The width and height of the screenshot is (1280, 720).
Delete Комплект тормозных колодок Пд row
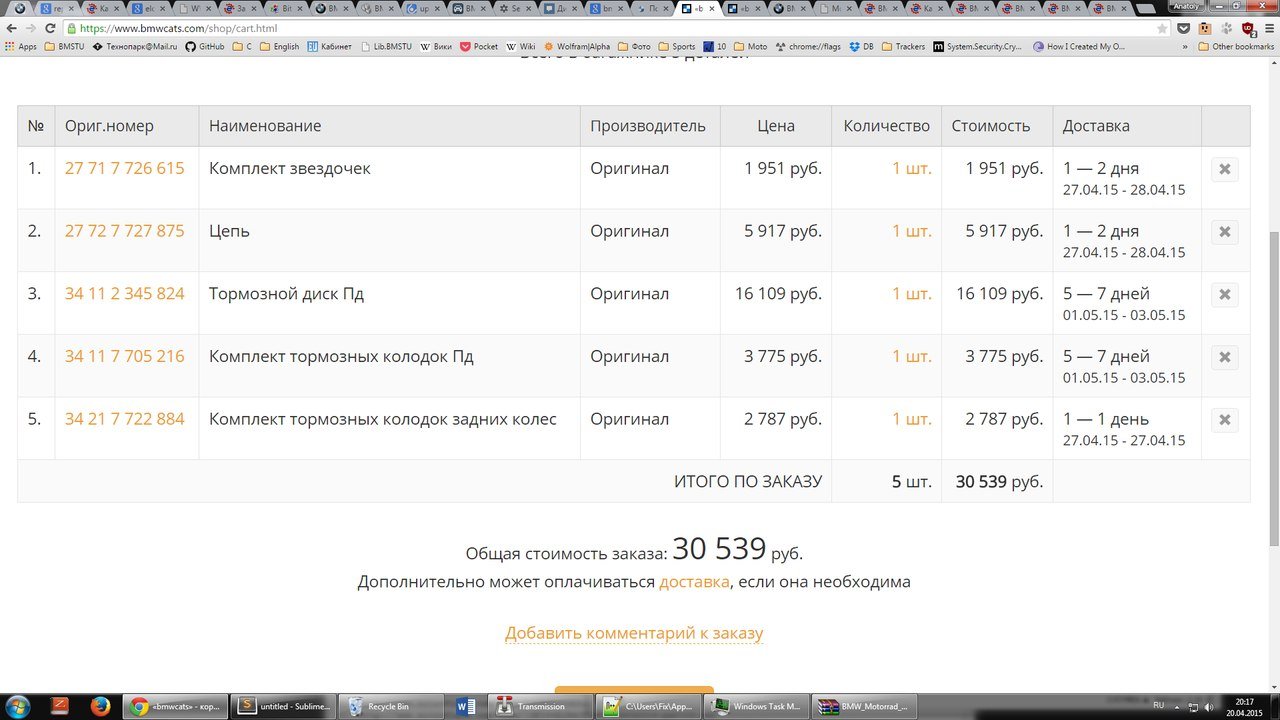coord(1224,357)
